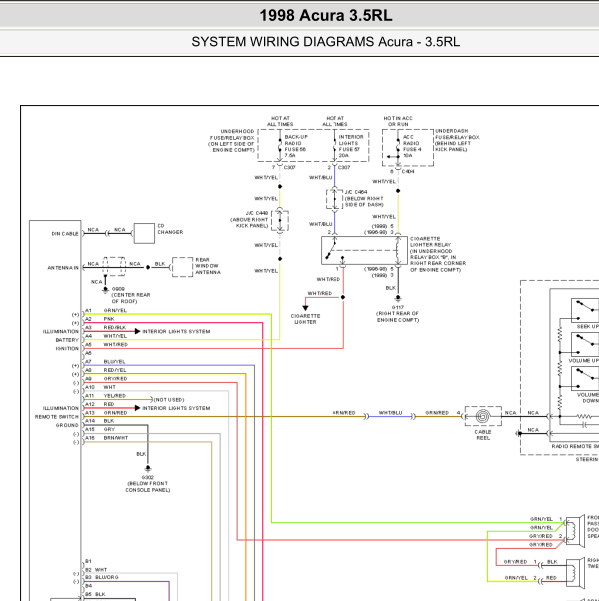Click the Rear Window Antenna dashed box

tap(182, 267)
